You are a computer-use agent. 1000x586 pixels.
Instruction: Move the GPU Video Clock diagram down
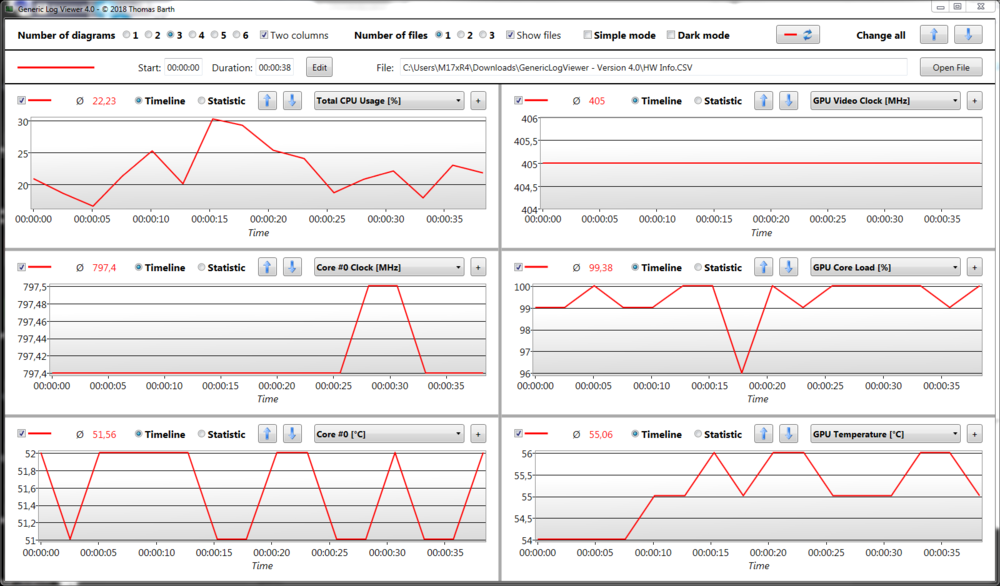[x=788, y=100]
